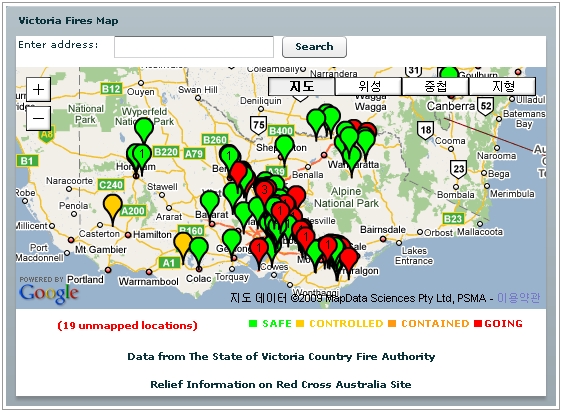Image resolution: width=562 pixels, height=412 pixels.
Task: Click the Canberra city label
Action: click(x=451, y=106)
